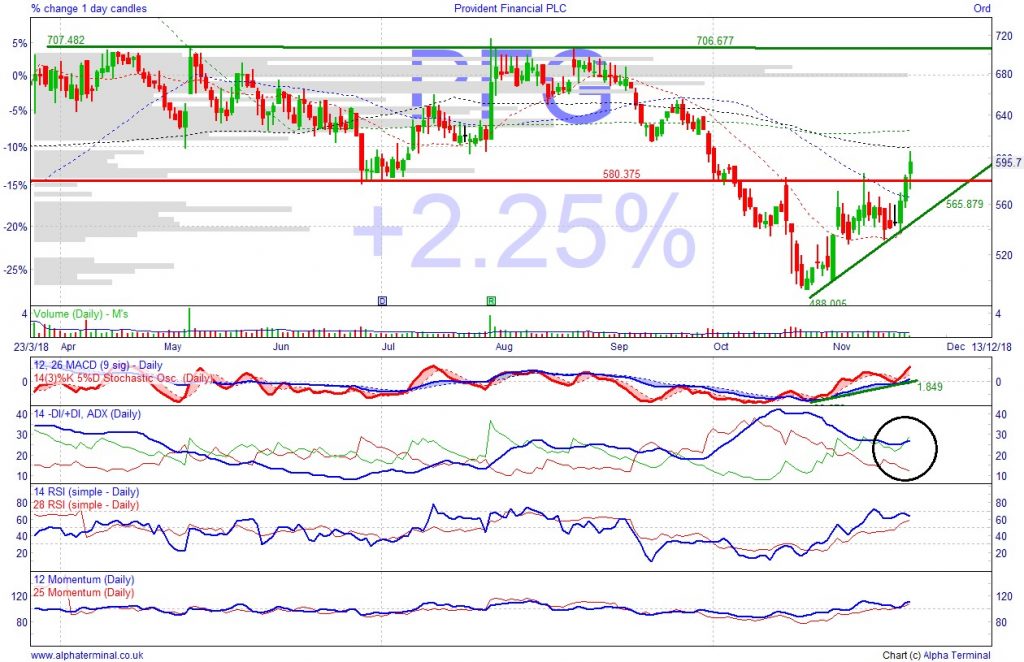Screen dimensions: 1024x662
Task: Select the 'May' month label on time axis
Action: [x=172, y=347]
